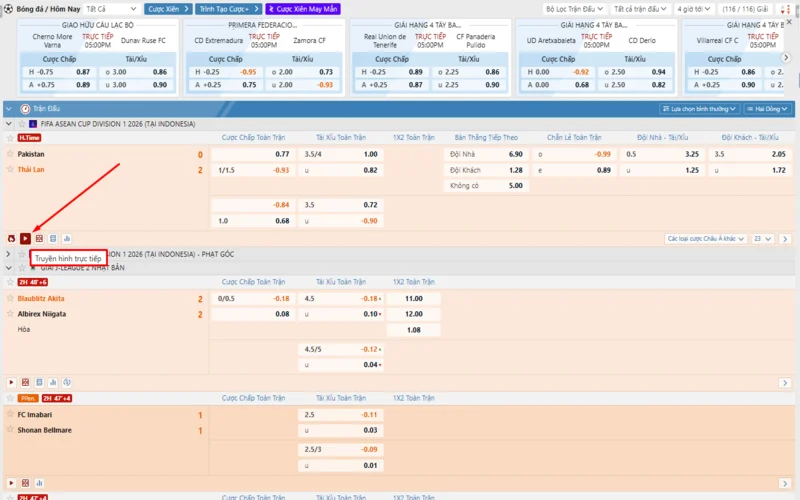Select UD Aretxabaleta under 2.50 odds 0.82
800x500 pixels.
635,85
